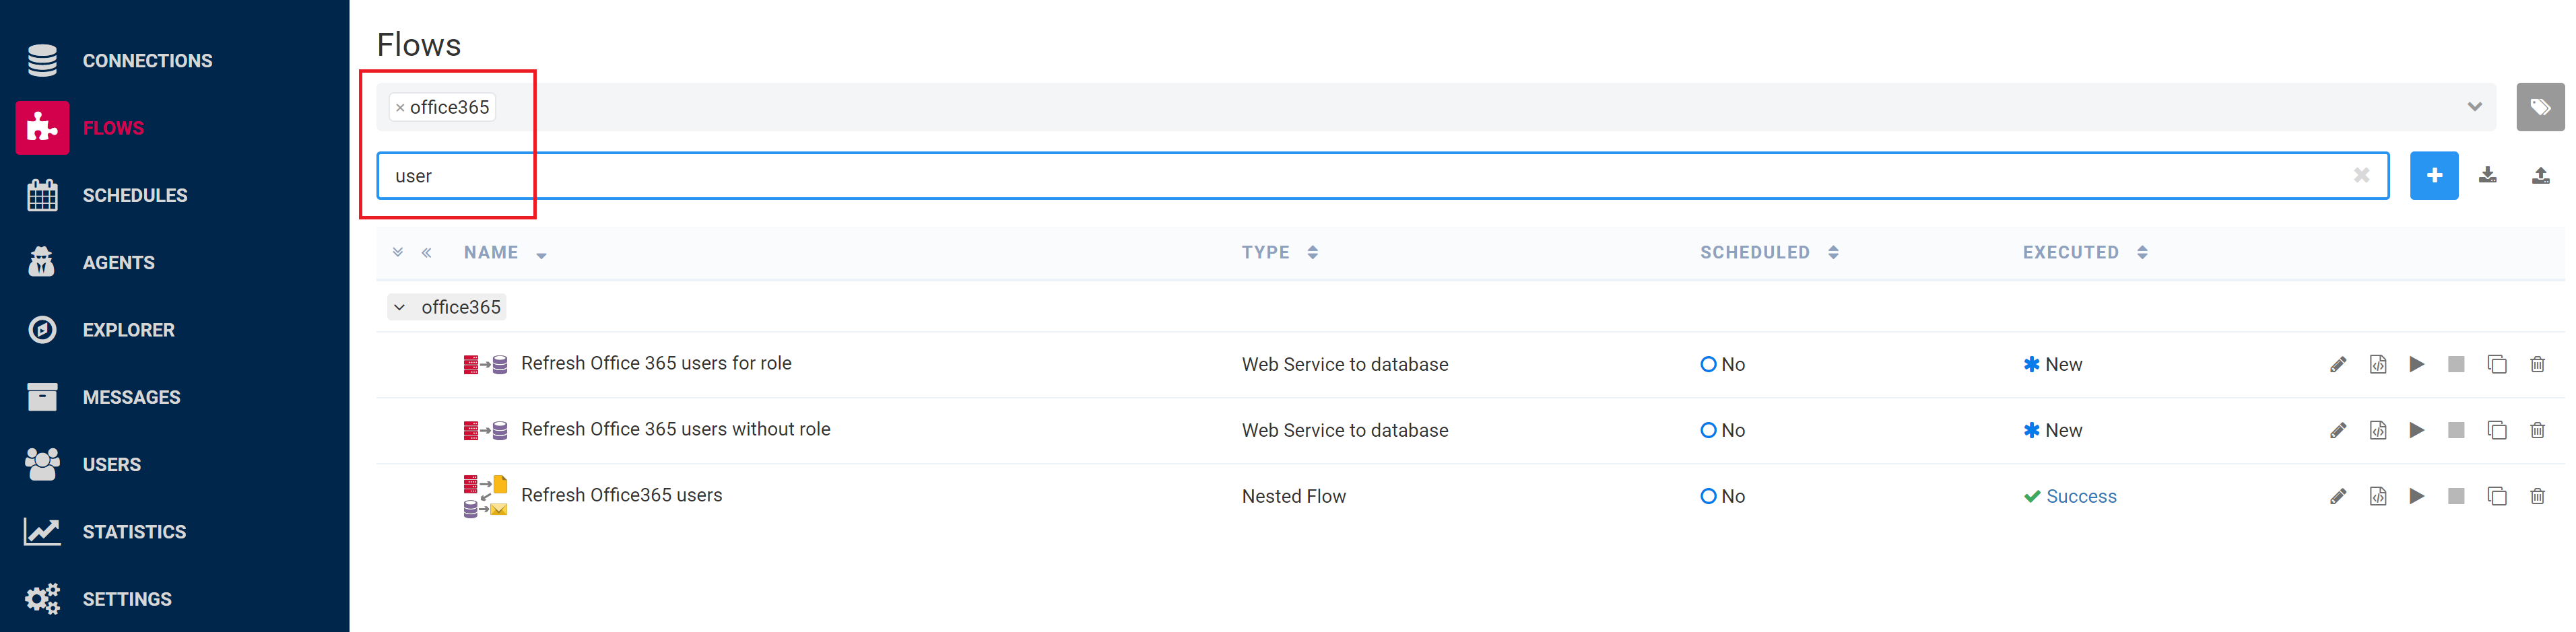Image resolution: width=2576 pixels, height=632 pixels.
Task: Click No schedule status for Refresh Office365 users
Action: pos(1722,497)
